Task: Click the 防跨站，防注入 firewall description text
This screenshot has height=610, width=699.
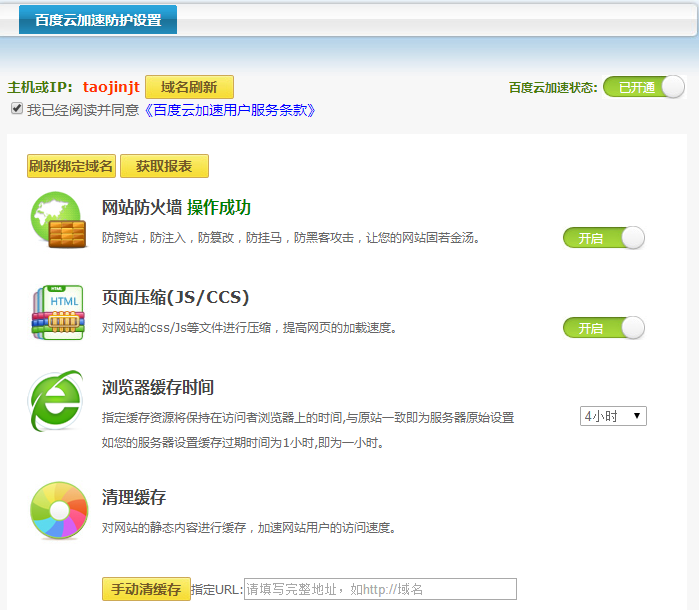Action: pyautogui.click(x=291, y=238)
